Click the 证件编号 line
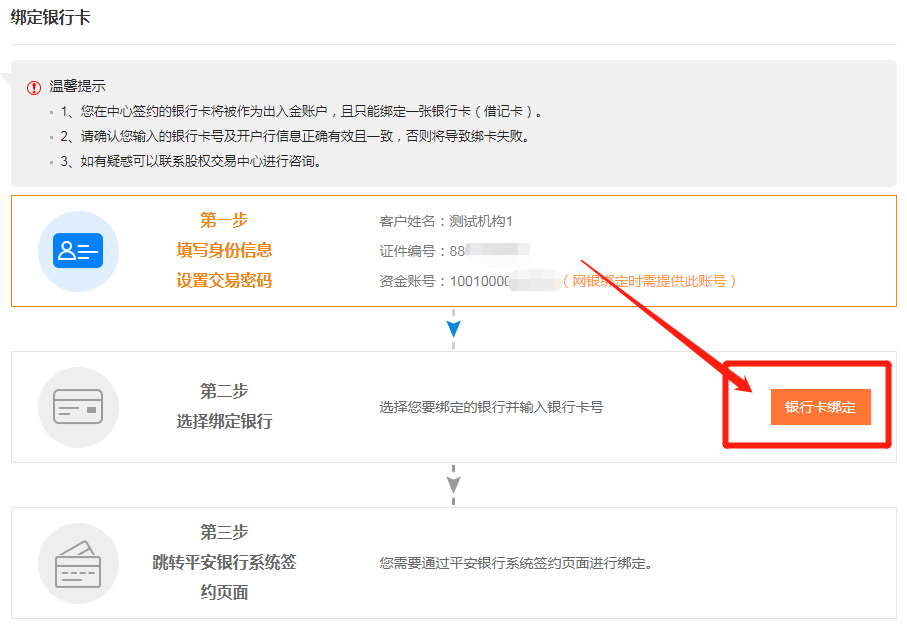 (x=454, y=251)
